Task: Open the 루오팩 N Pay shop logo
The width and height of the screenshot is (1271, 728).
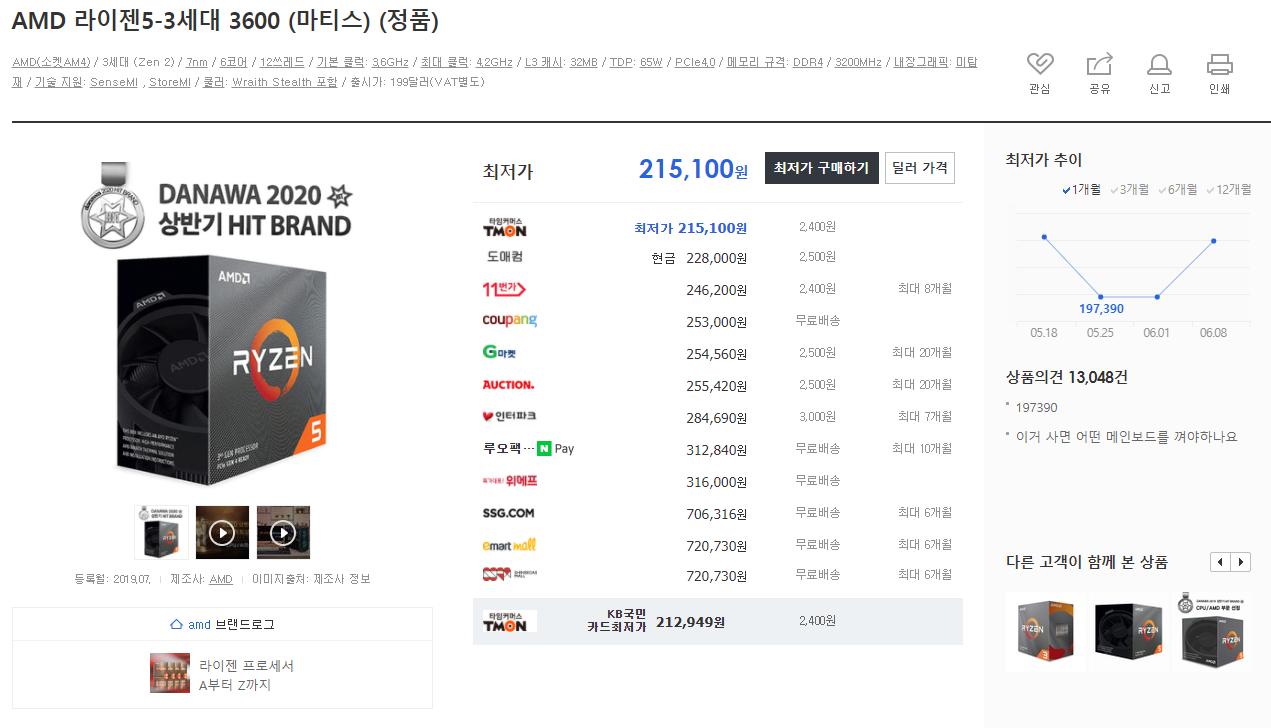Action: coord(528,448)
